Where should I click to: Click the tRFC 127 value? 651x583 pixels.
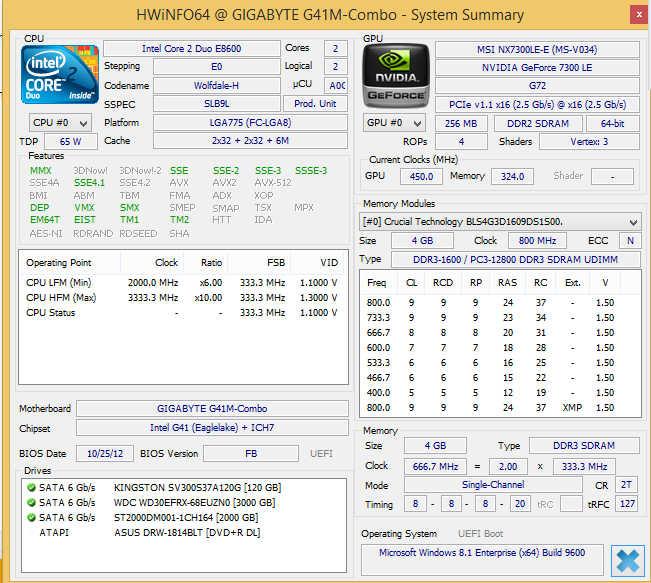point(627,504)
